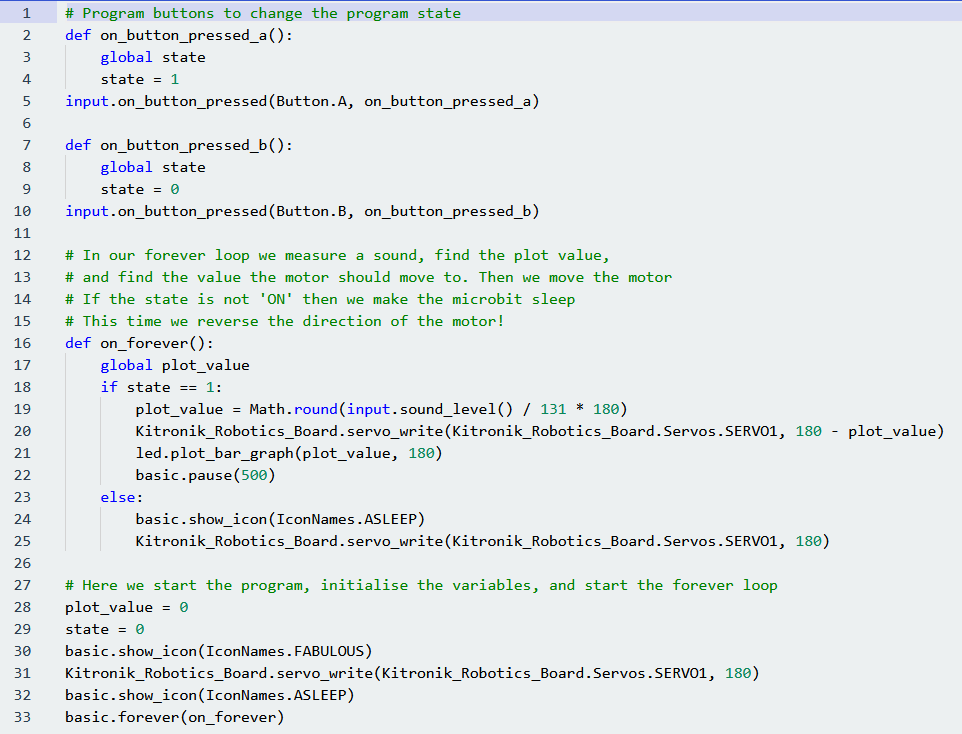
Task: Click line number 1 in the gutter
Action: pos(23,13)
